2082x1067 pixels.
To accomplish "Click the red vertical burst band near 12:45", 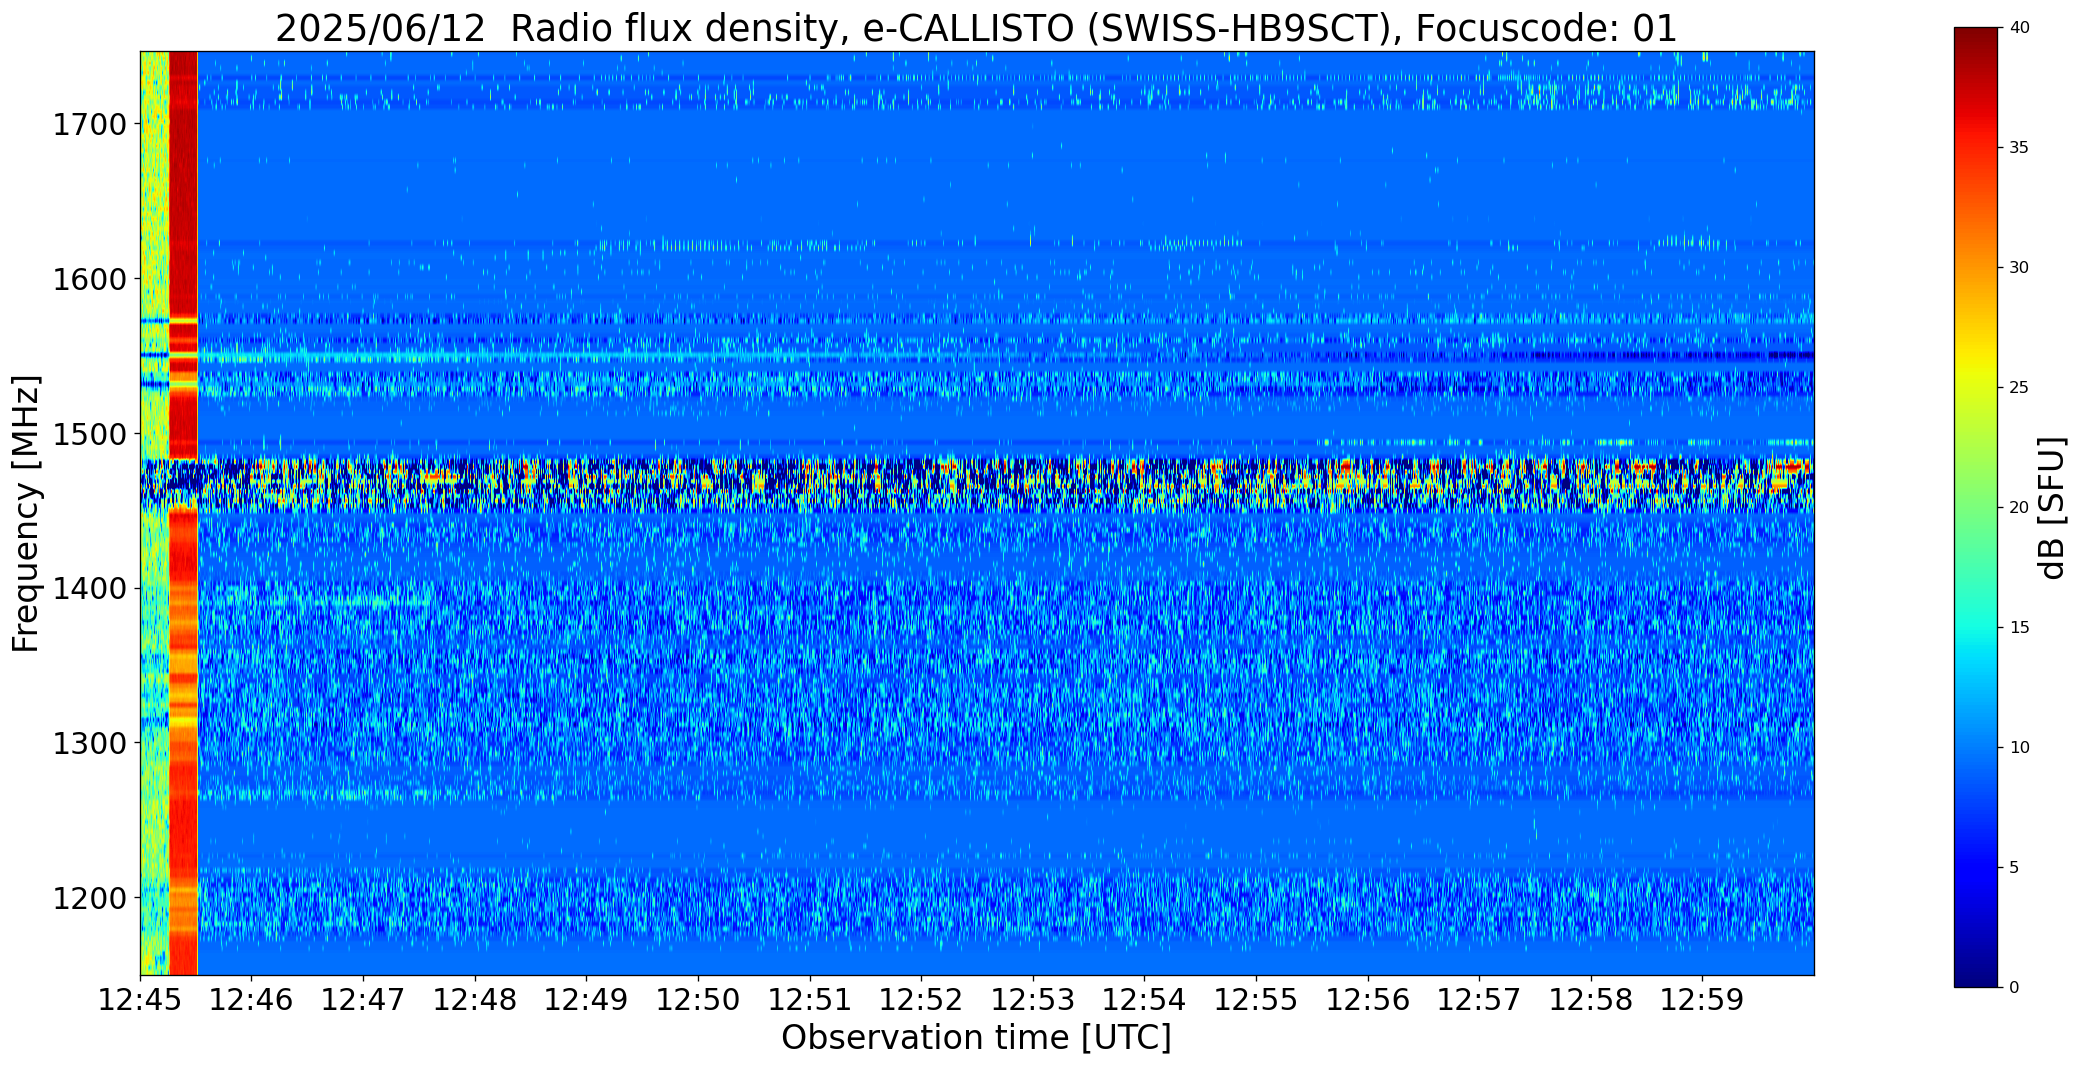I will coord(183,513).
